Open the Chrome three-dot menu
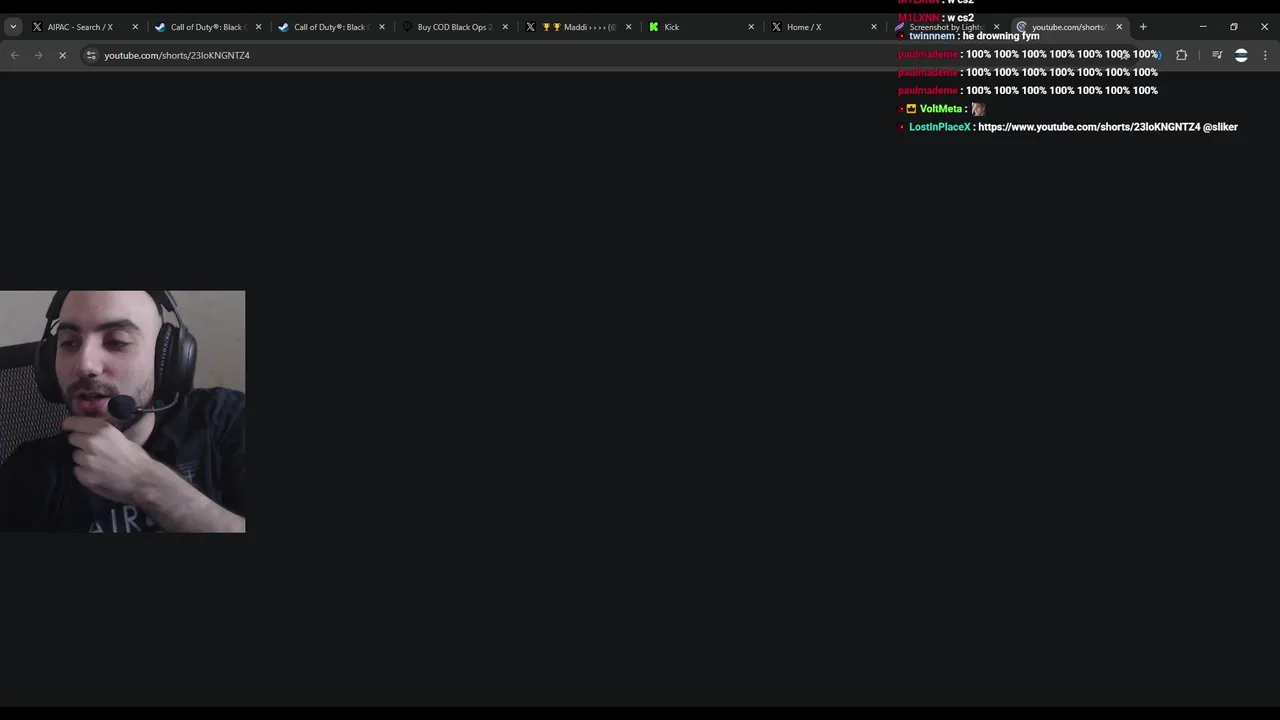 click(1265, 55)
